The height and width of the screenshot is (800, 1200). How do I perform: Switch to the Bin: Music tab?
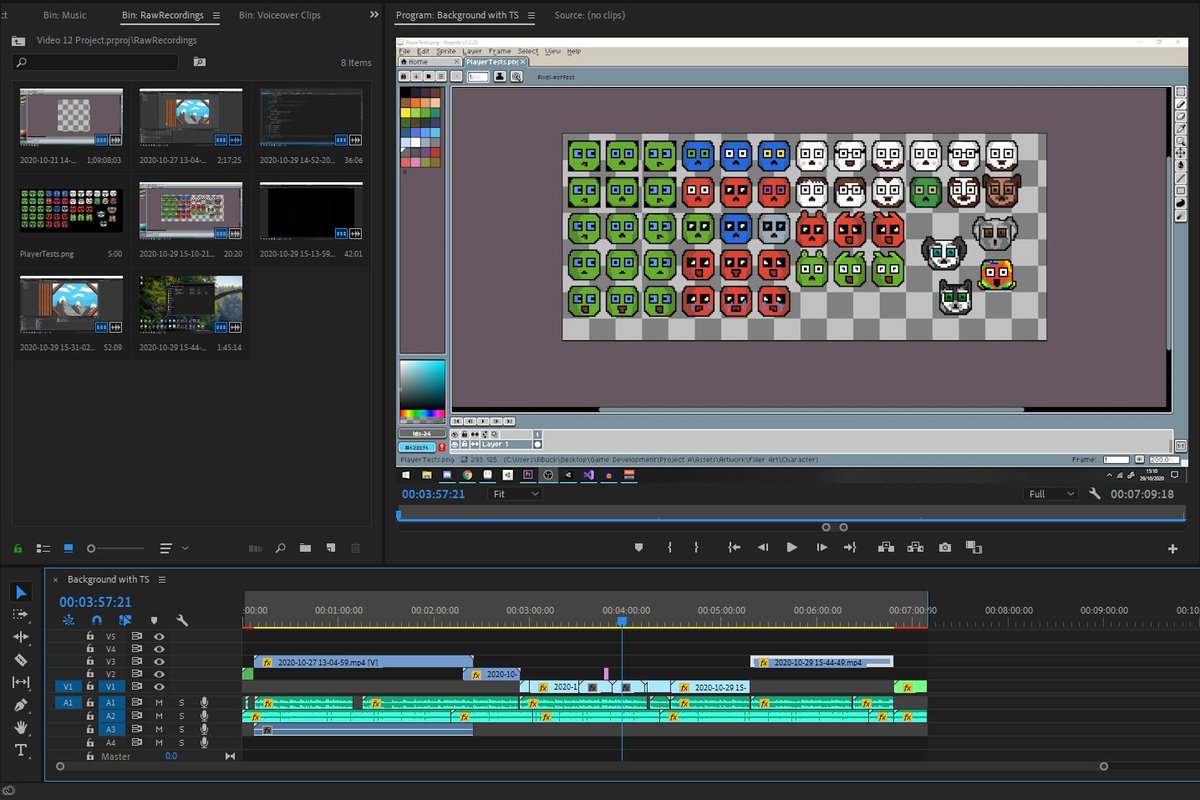pyautogui.click(x=65, y=16)
